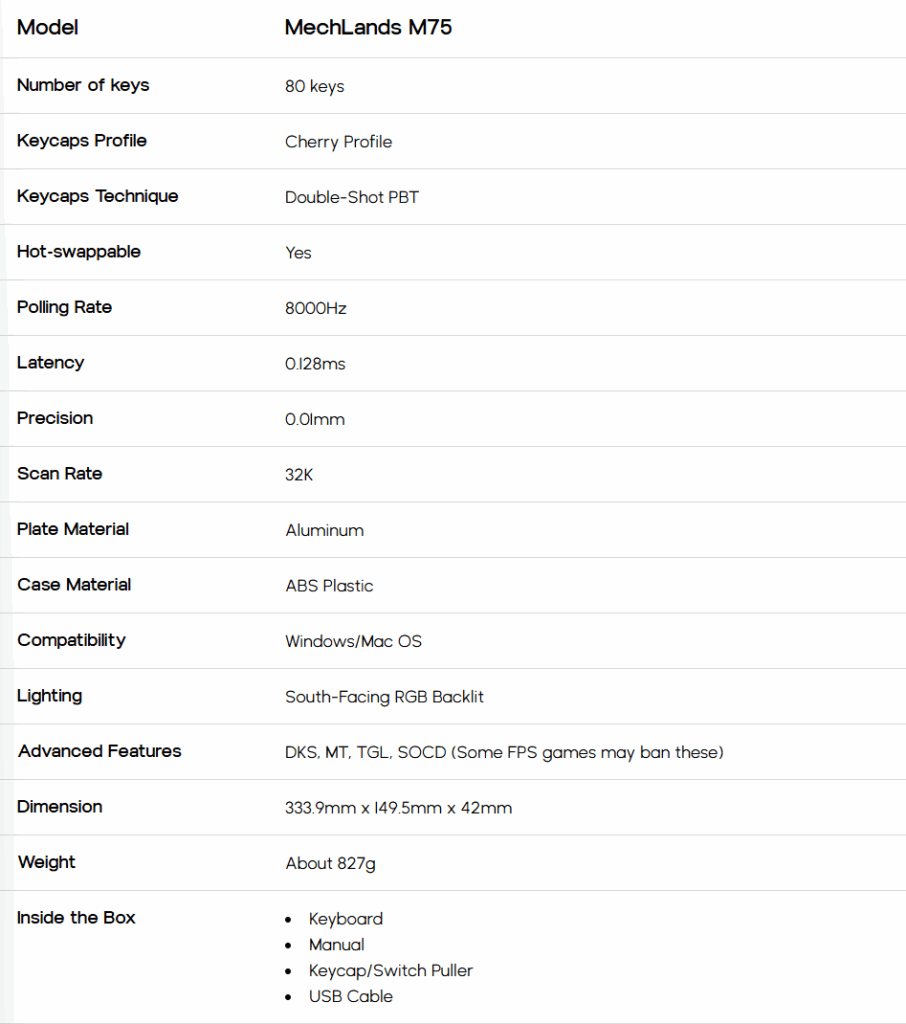Select the 'Aluminum' plate material value
Screen dimensions: 906x1024
pos(325,530)
